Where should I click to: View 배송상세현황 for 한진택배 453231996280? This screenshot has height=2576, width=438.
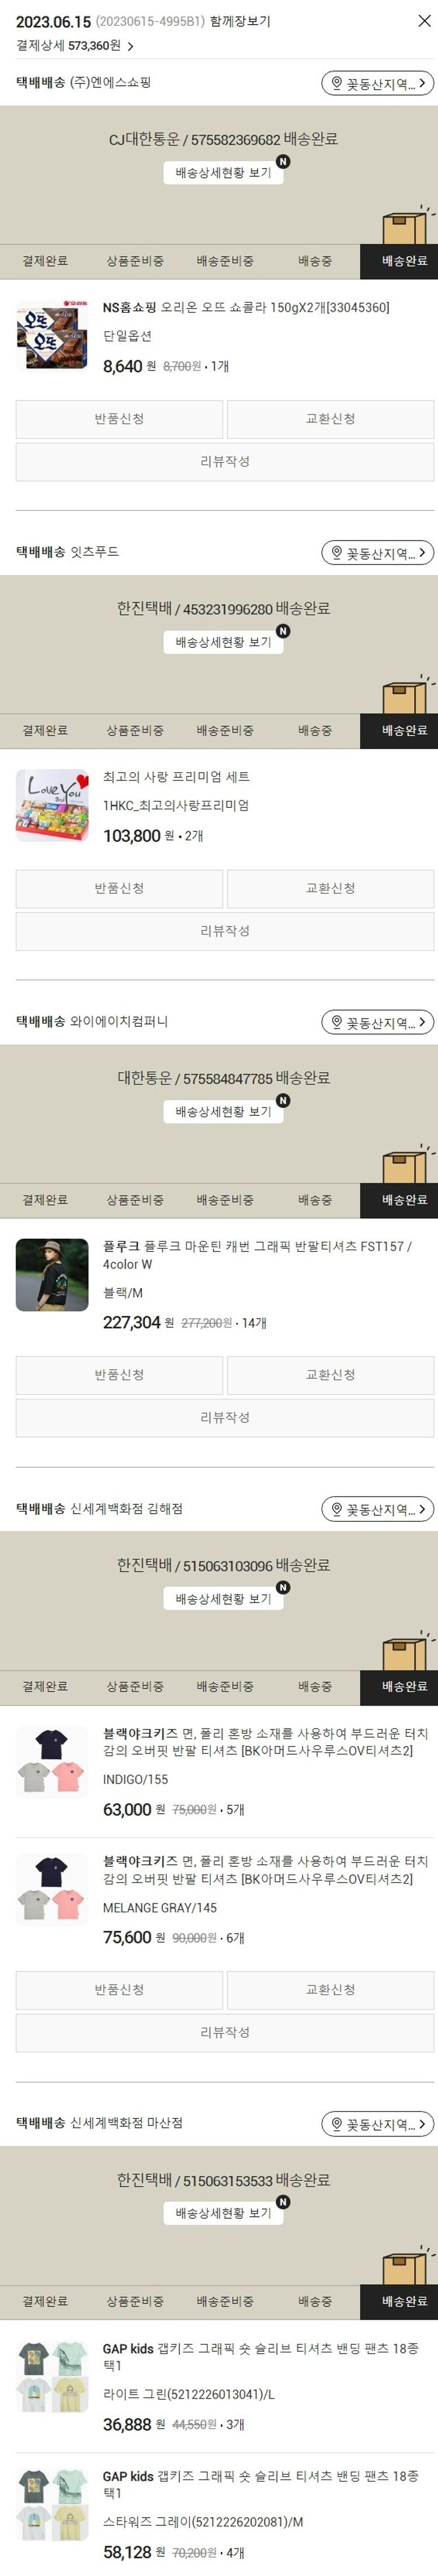223,641
